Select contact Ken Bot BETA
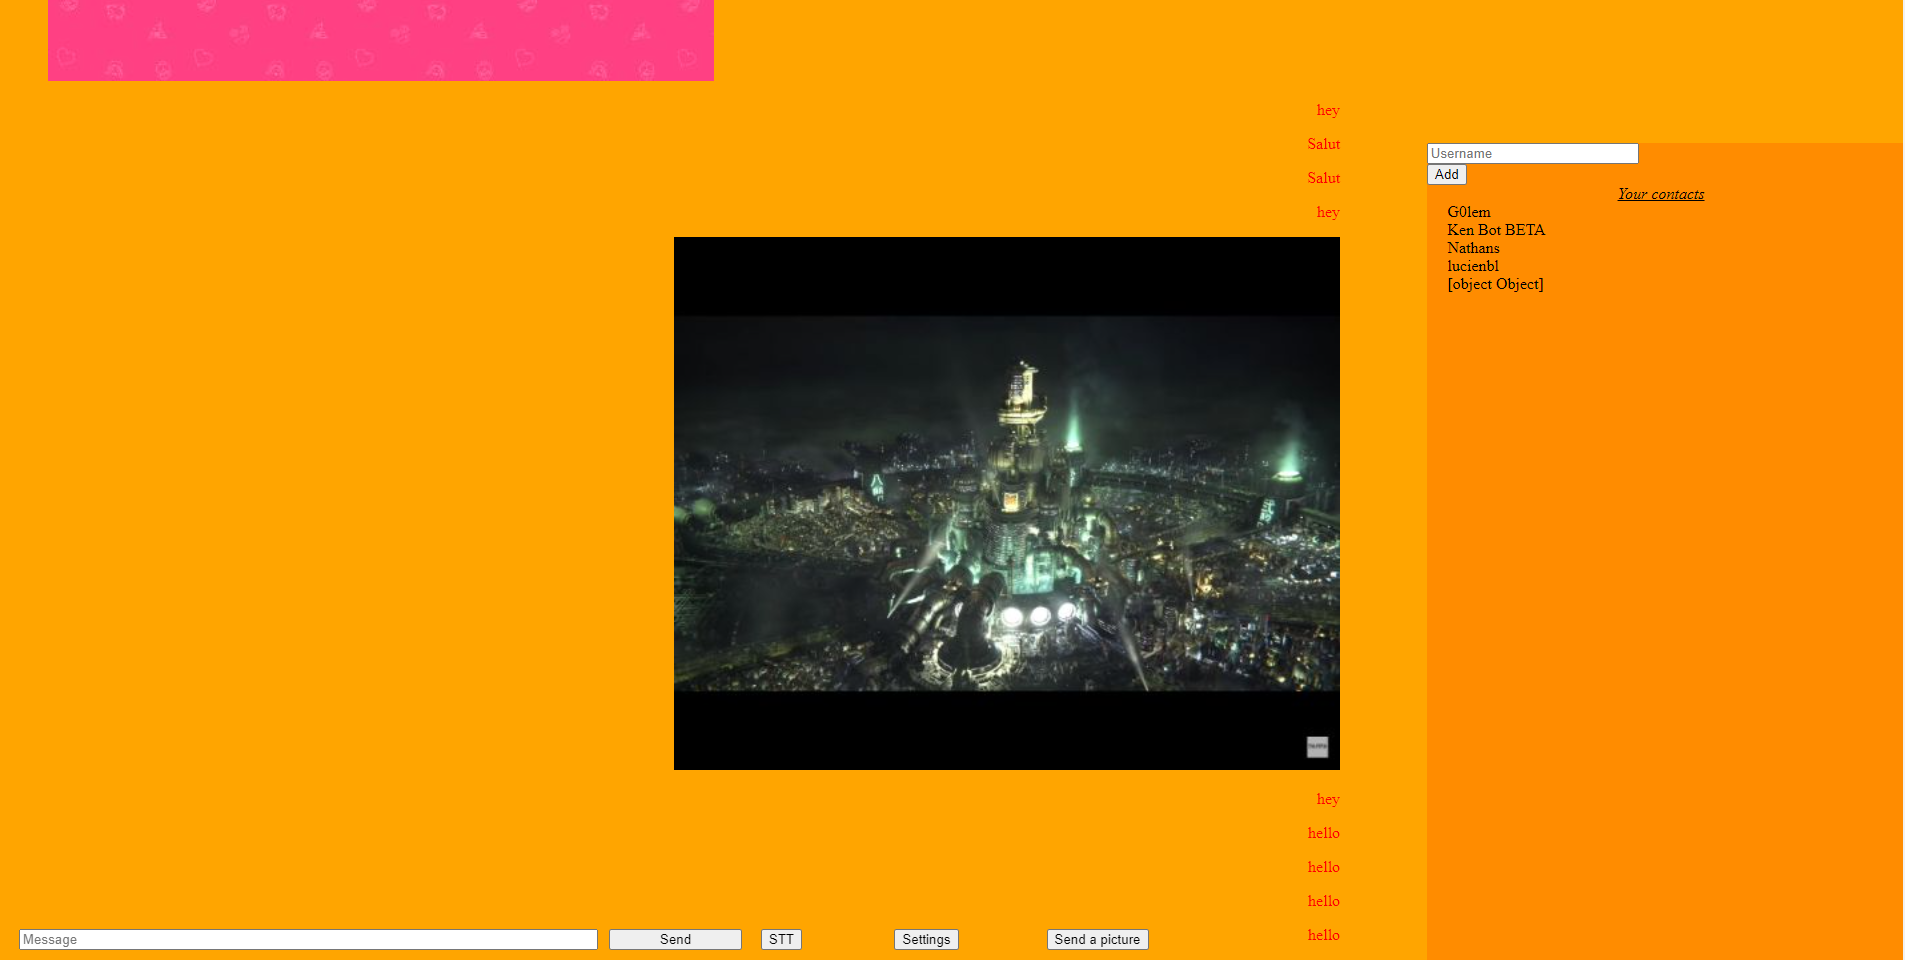Viewport: 1905px width, 960px height. (1496, 230)
